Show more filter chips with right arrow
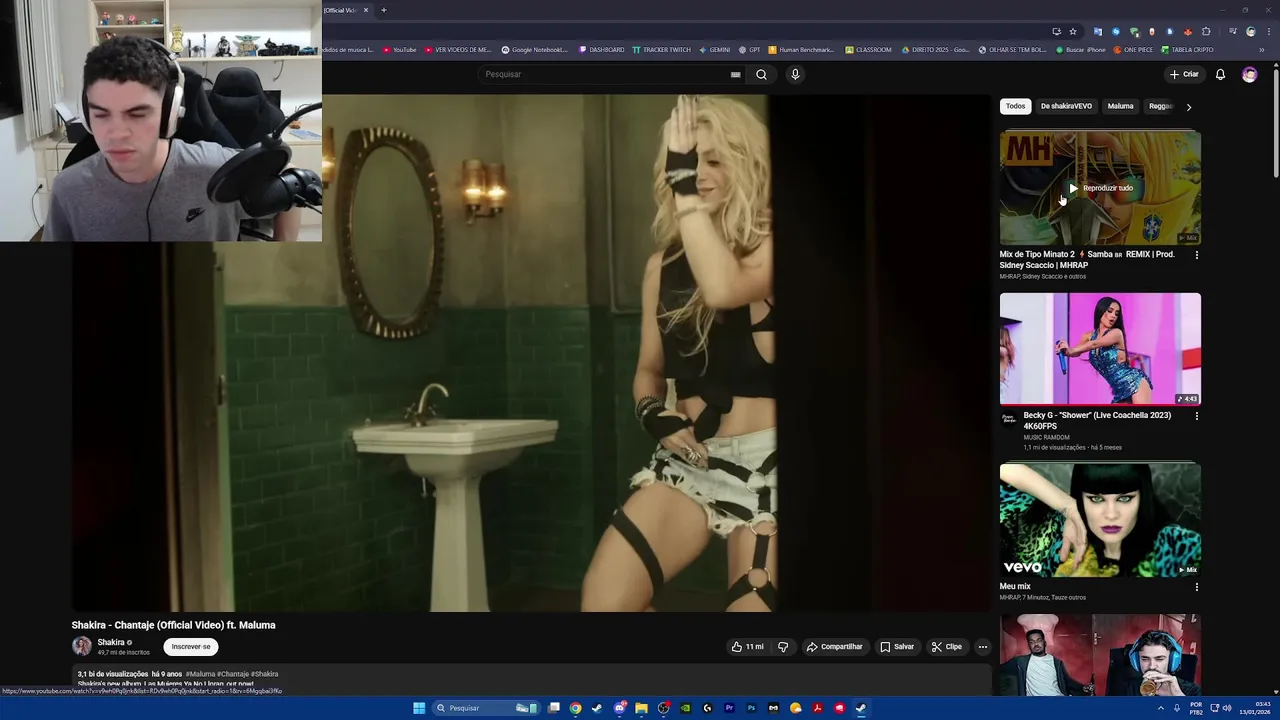This screenshot has width=1280, height=720. click(1188, 106)
